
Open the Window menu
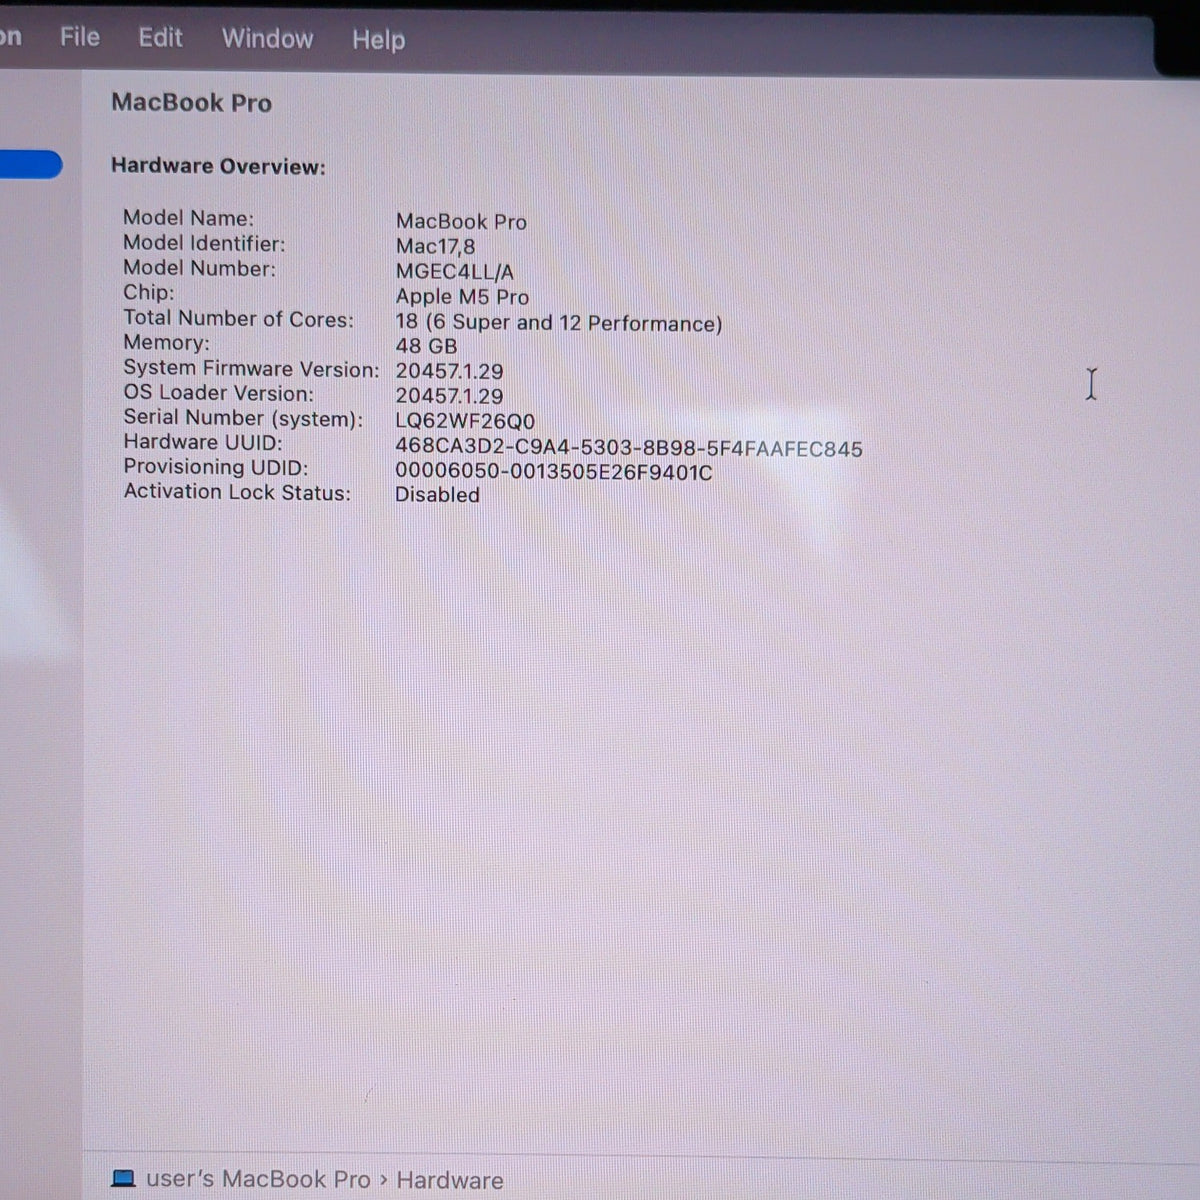267,39
